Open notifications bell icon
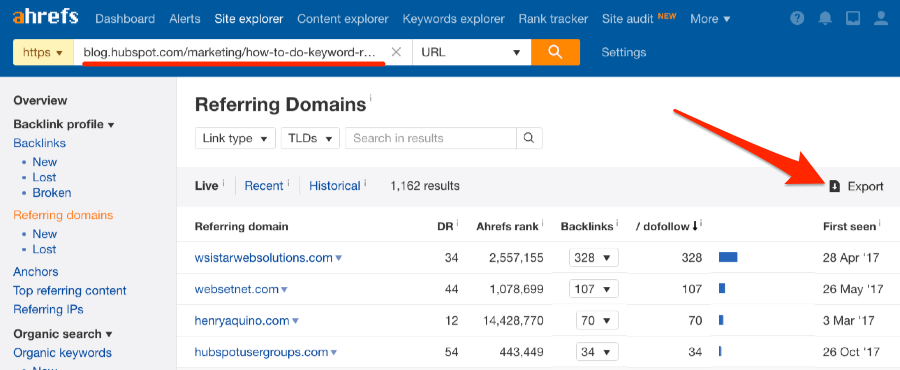Image resolution: width=900 pixels, height=370 pixels. [x=825, y=18]
